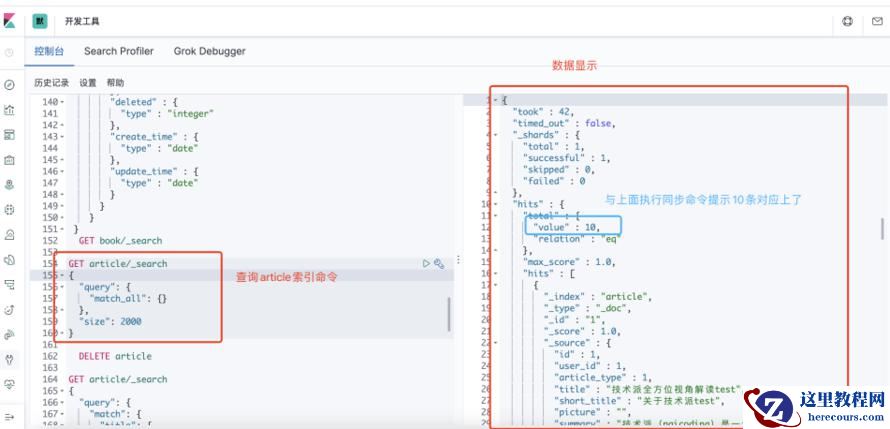Open the newsfeed mail icon

877,22
